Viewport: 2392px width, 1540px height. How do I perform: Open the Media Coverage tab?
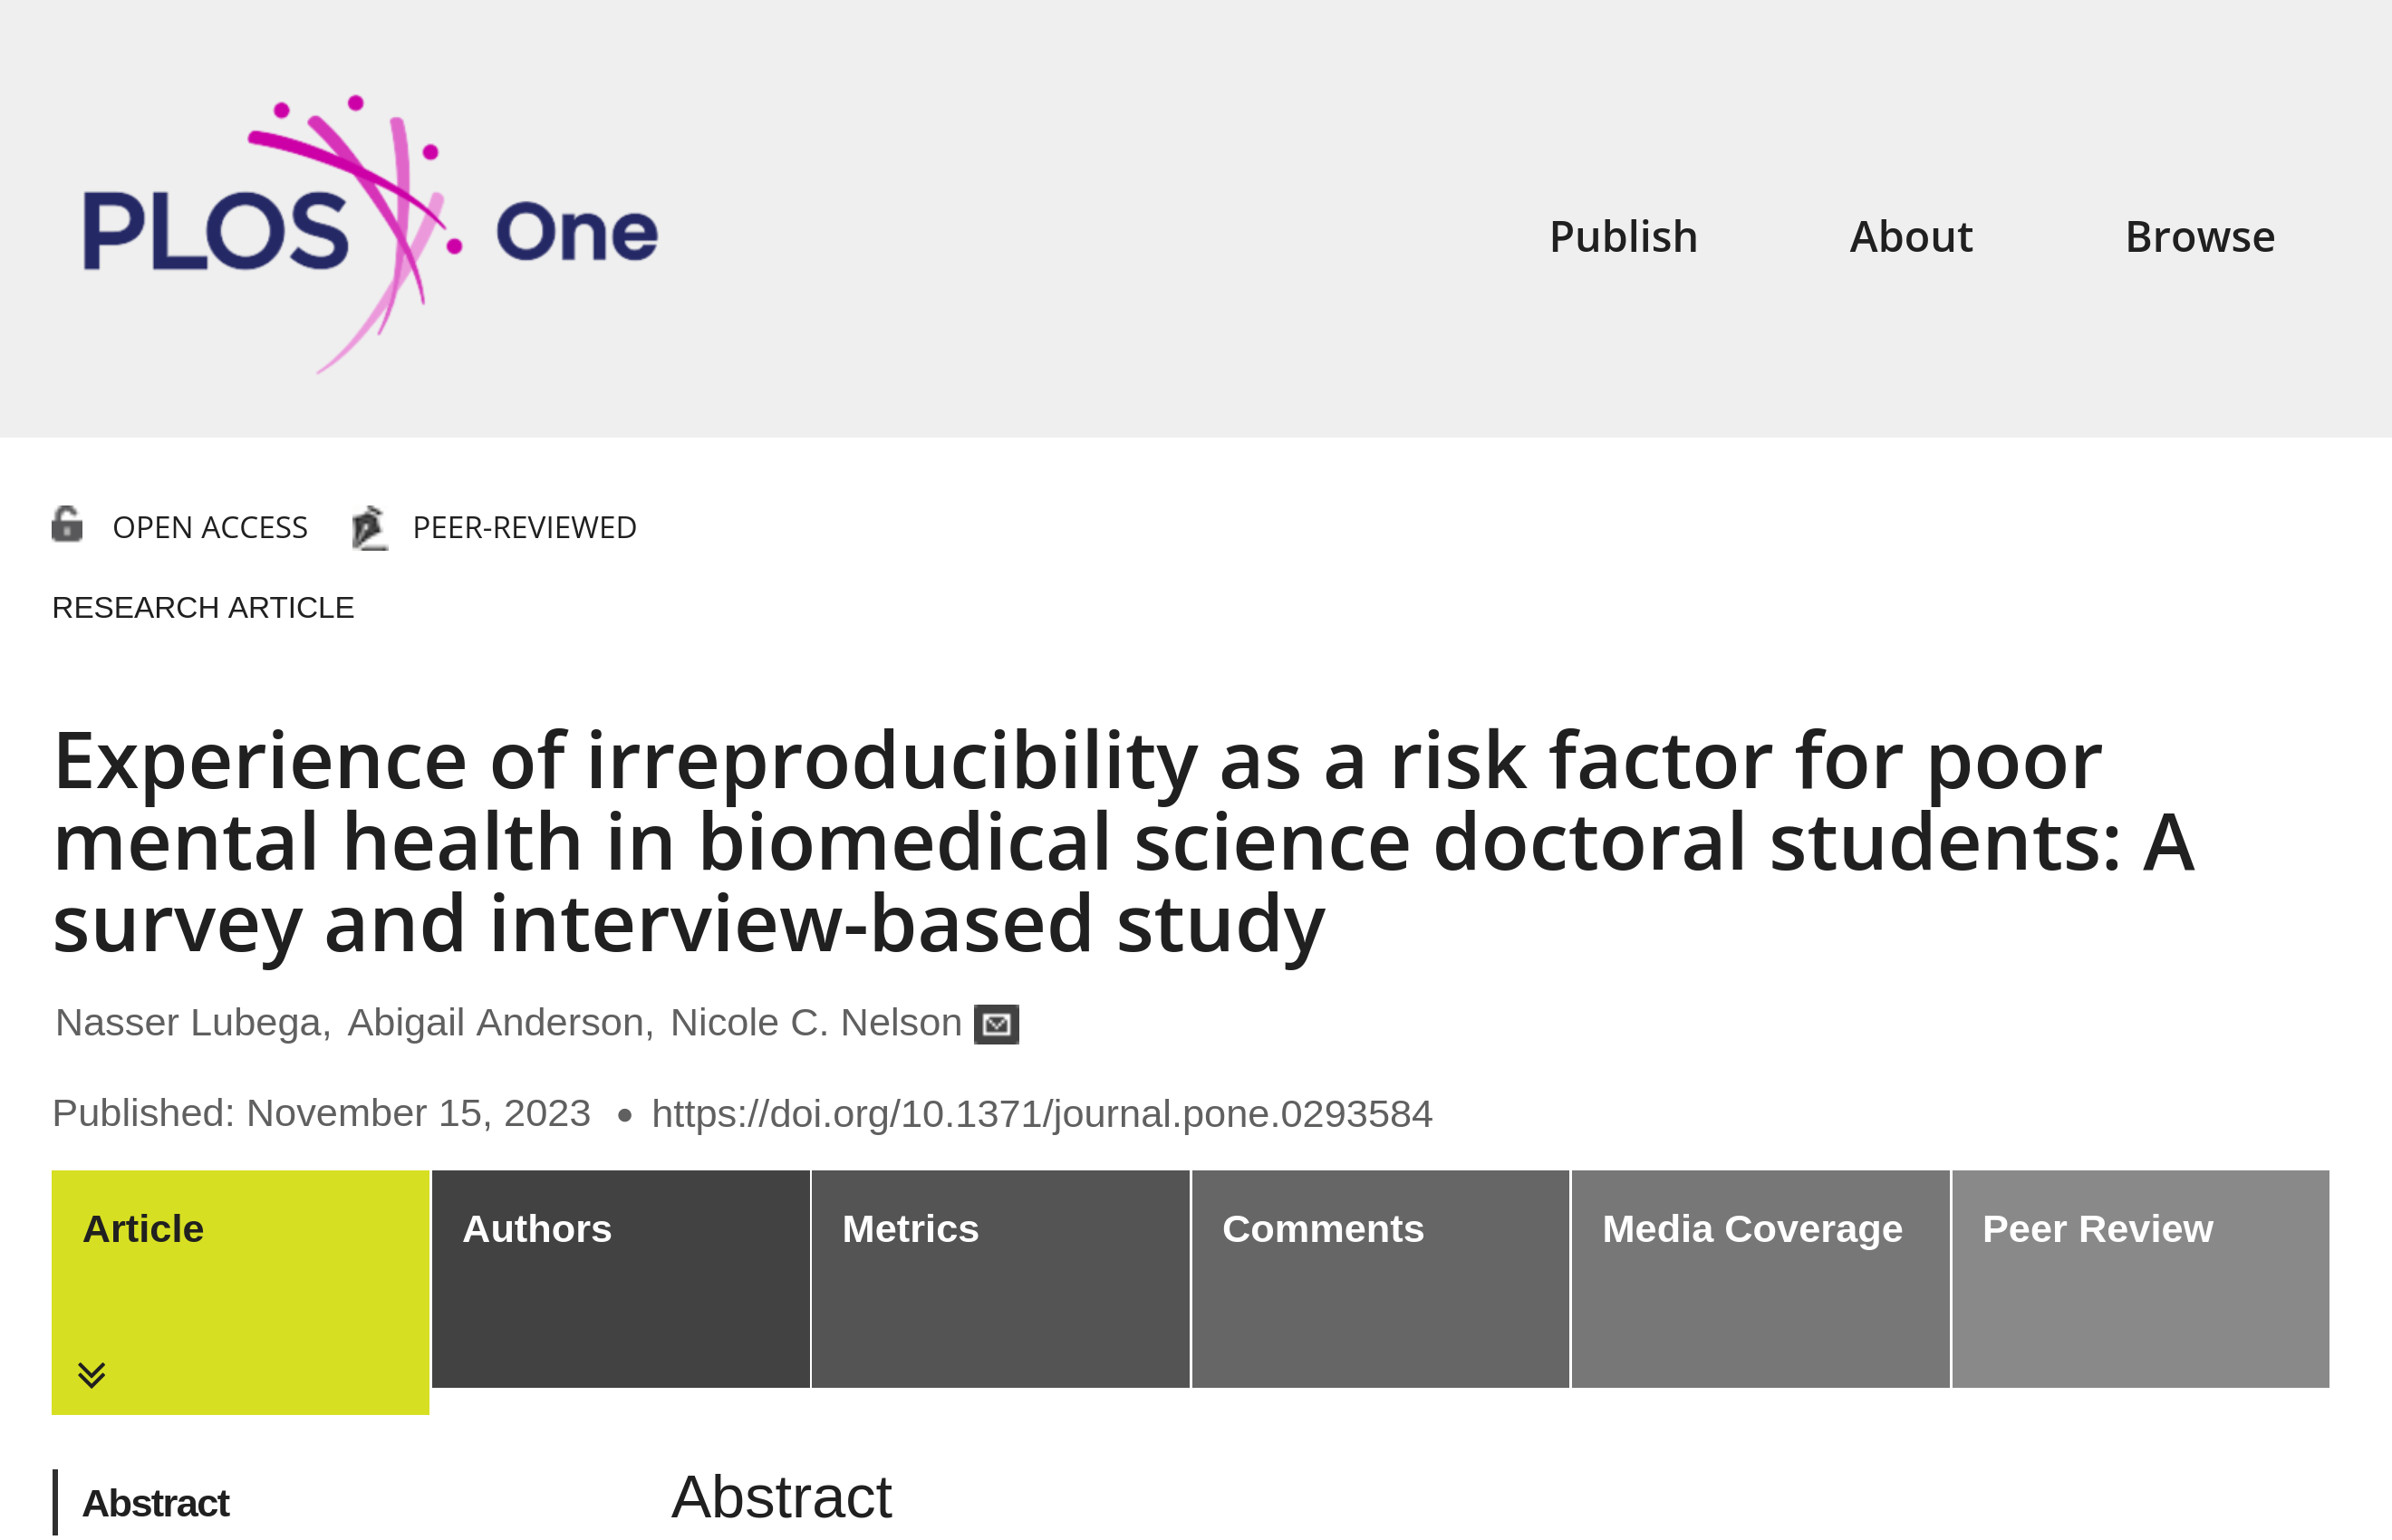(1752, 1229)
